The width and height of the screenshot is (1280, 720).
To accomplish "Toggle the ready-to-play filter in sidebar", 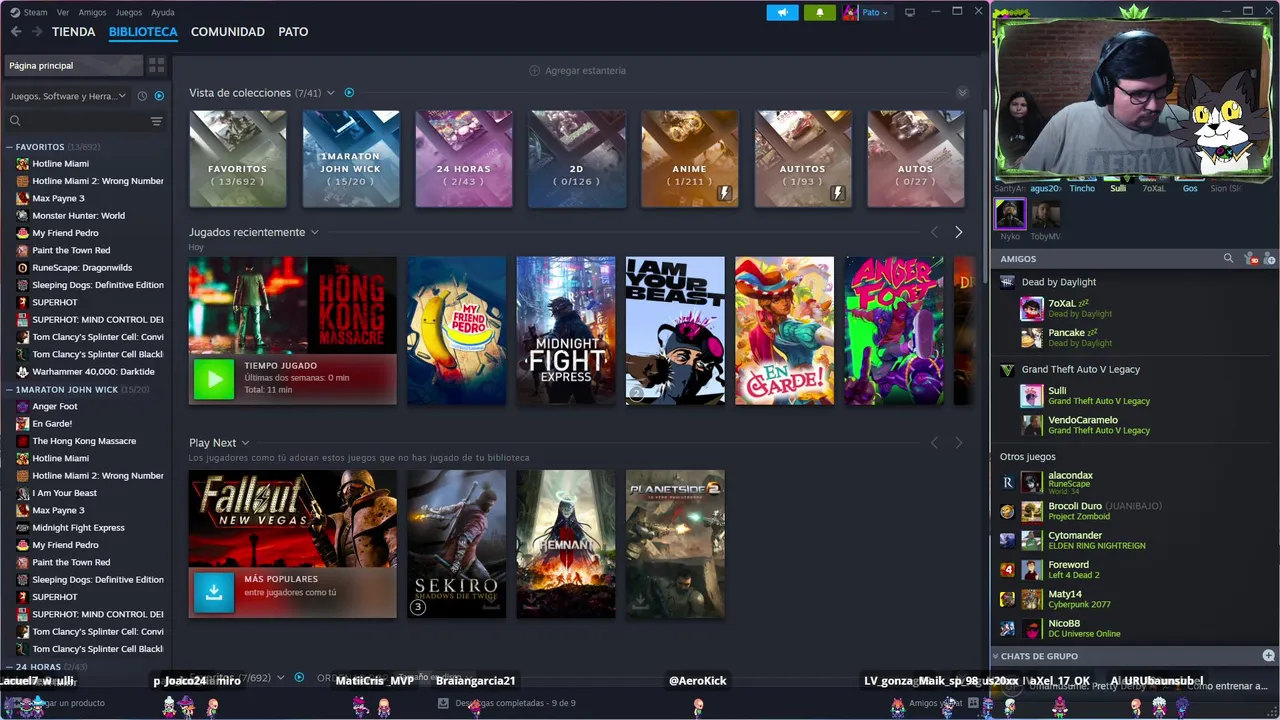I will (x=159, y=96).
